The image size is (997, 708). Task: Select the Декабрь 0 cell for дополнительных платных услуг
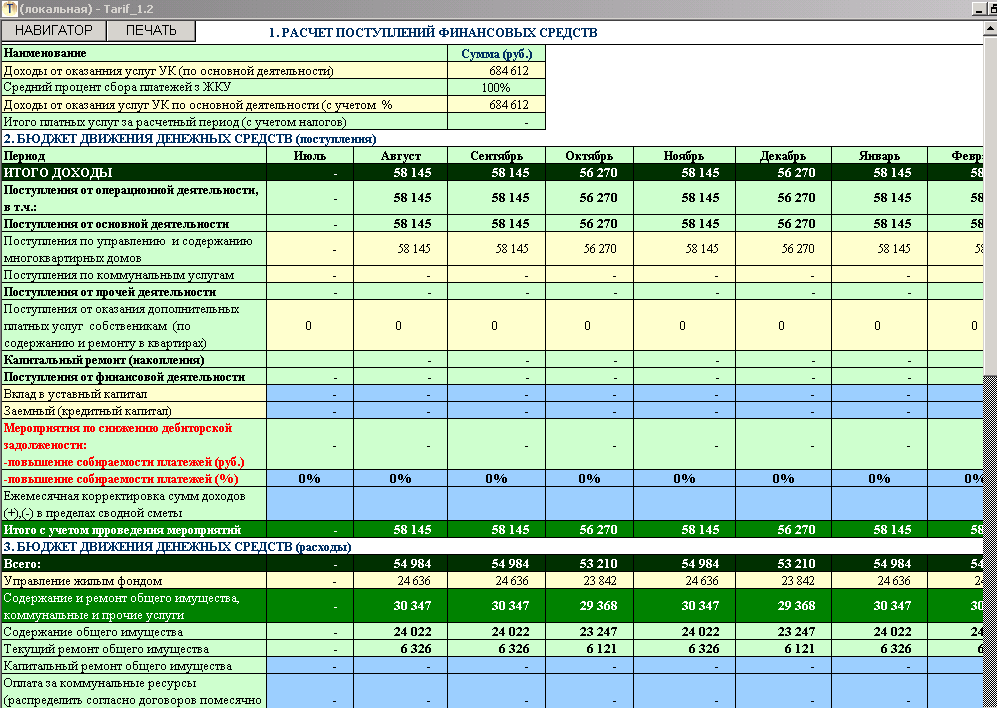pyautogui.click(x=783, y=326)
